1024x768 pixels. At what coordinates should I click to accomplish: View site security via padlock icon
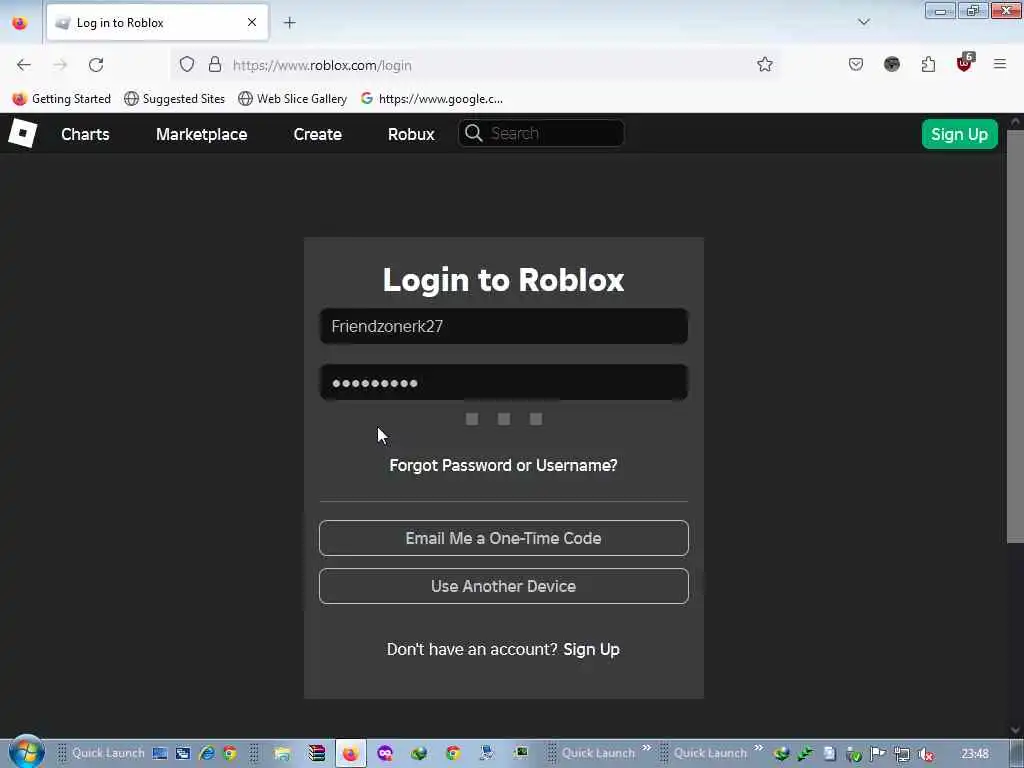coord(215,64)
